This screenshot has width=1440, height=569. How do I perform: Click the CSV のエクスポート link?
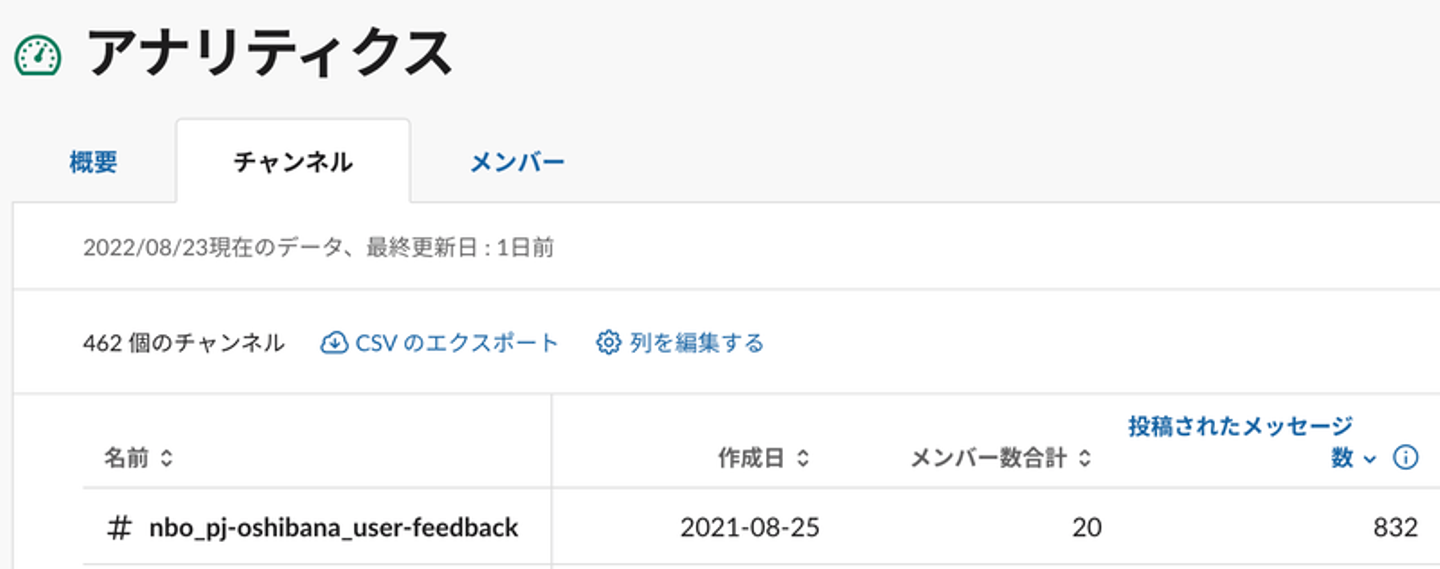pos(457,343)
